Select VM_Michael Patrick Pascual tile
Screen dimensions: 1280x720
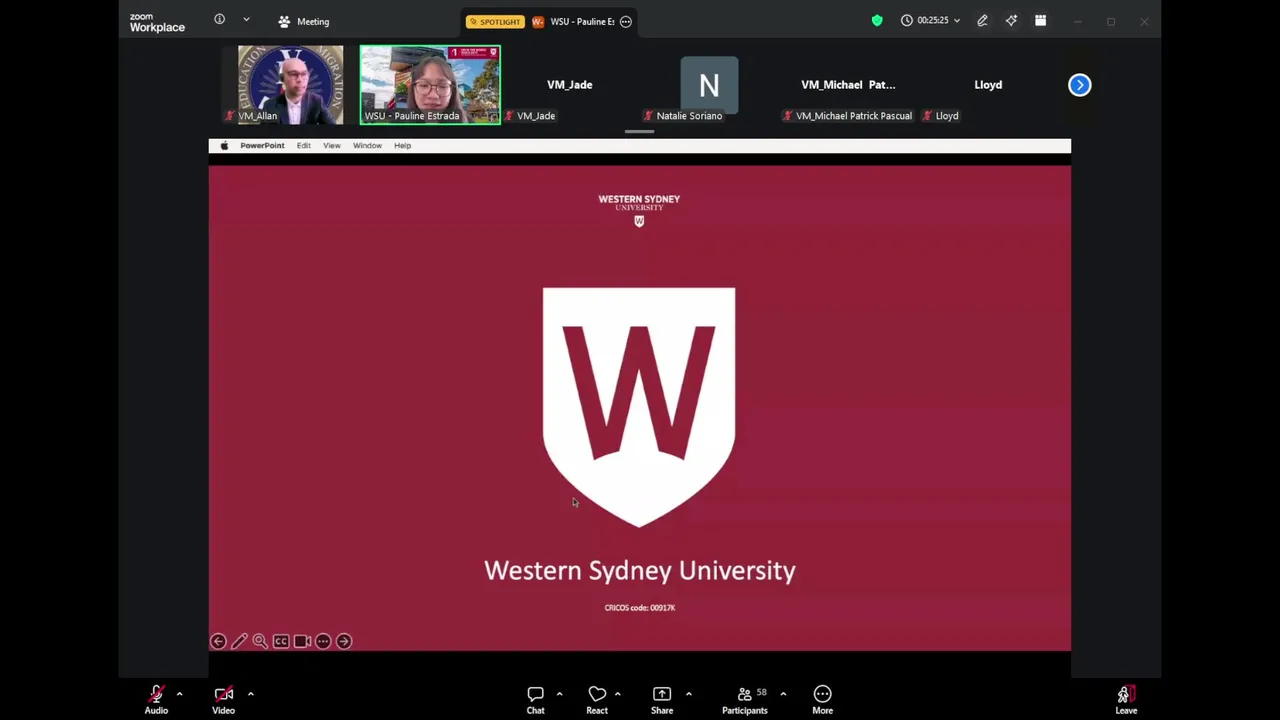848,85
